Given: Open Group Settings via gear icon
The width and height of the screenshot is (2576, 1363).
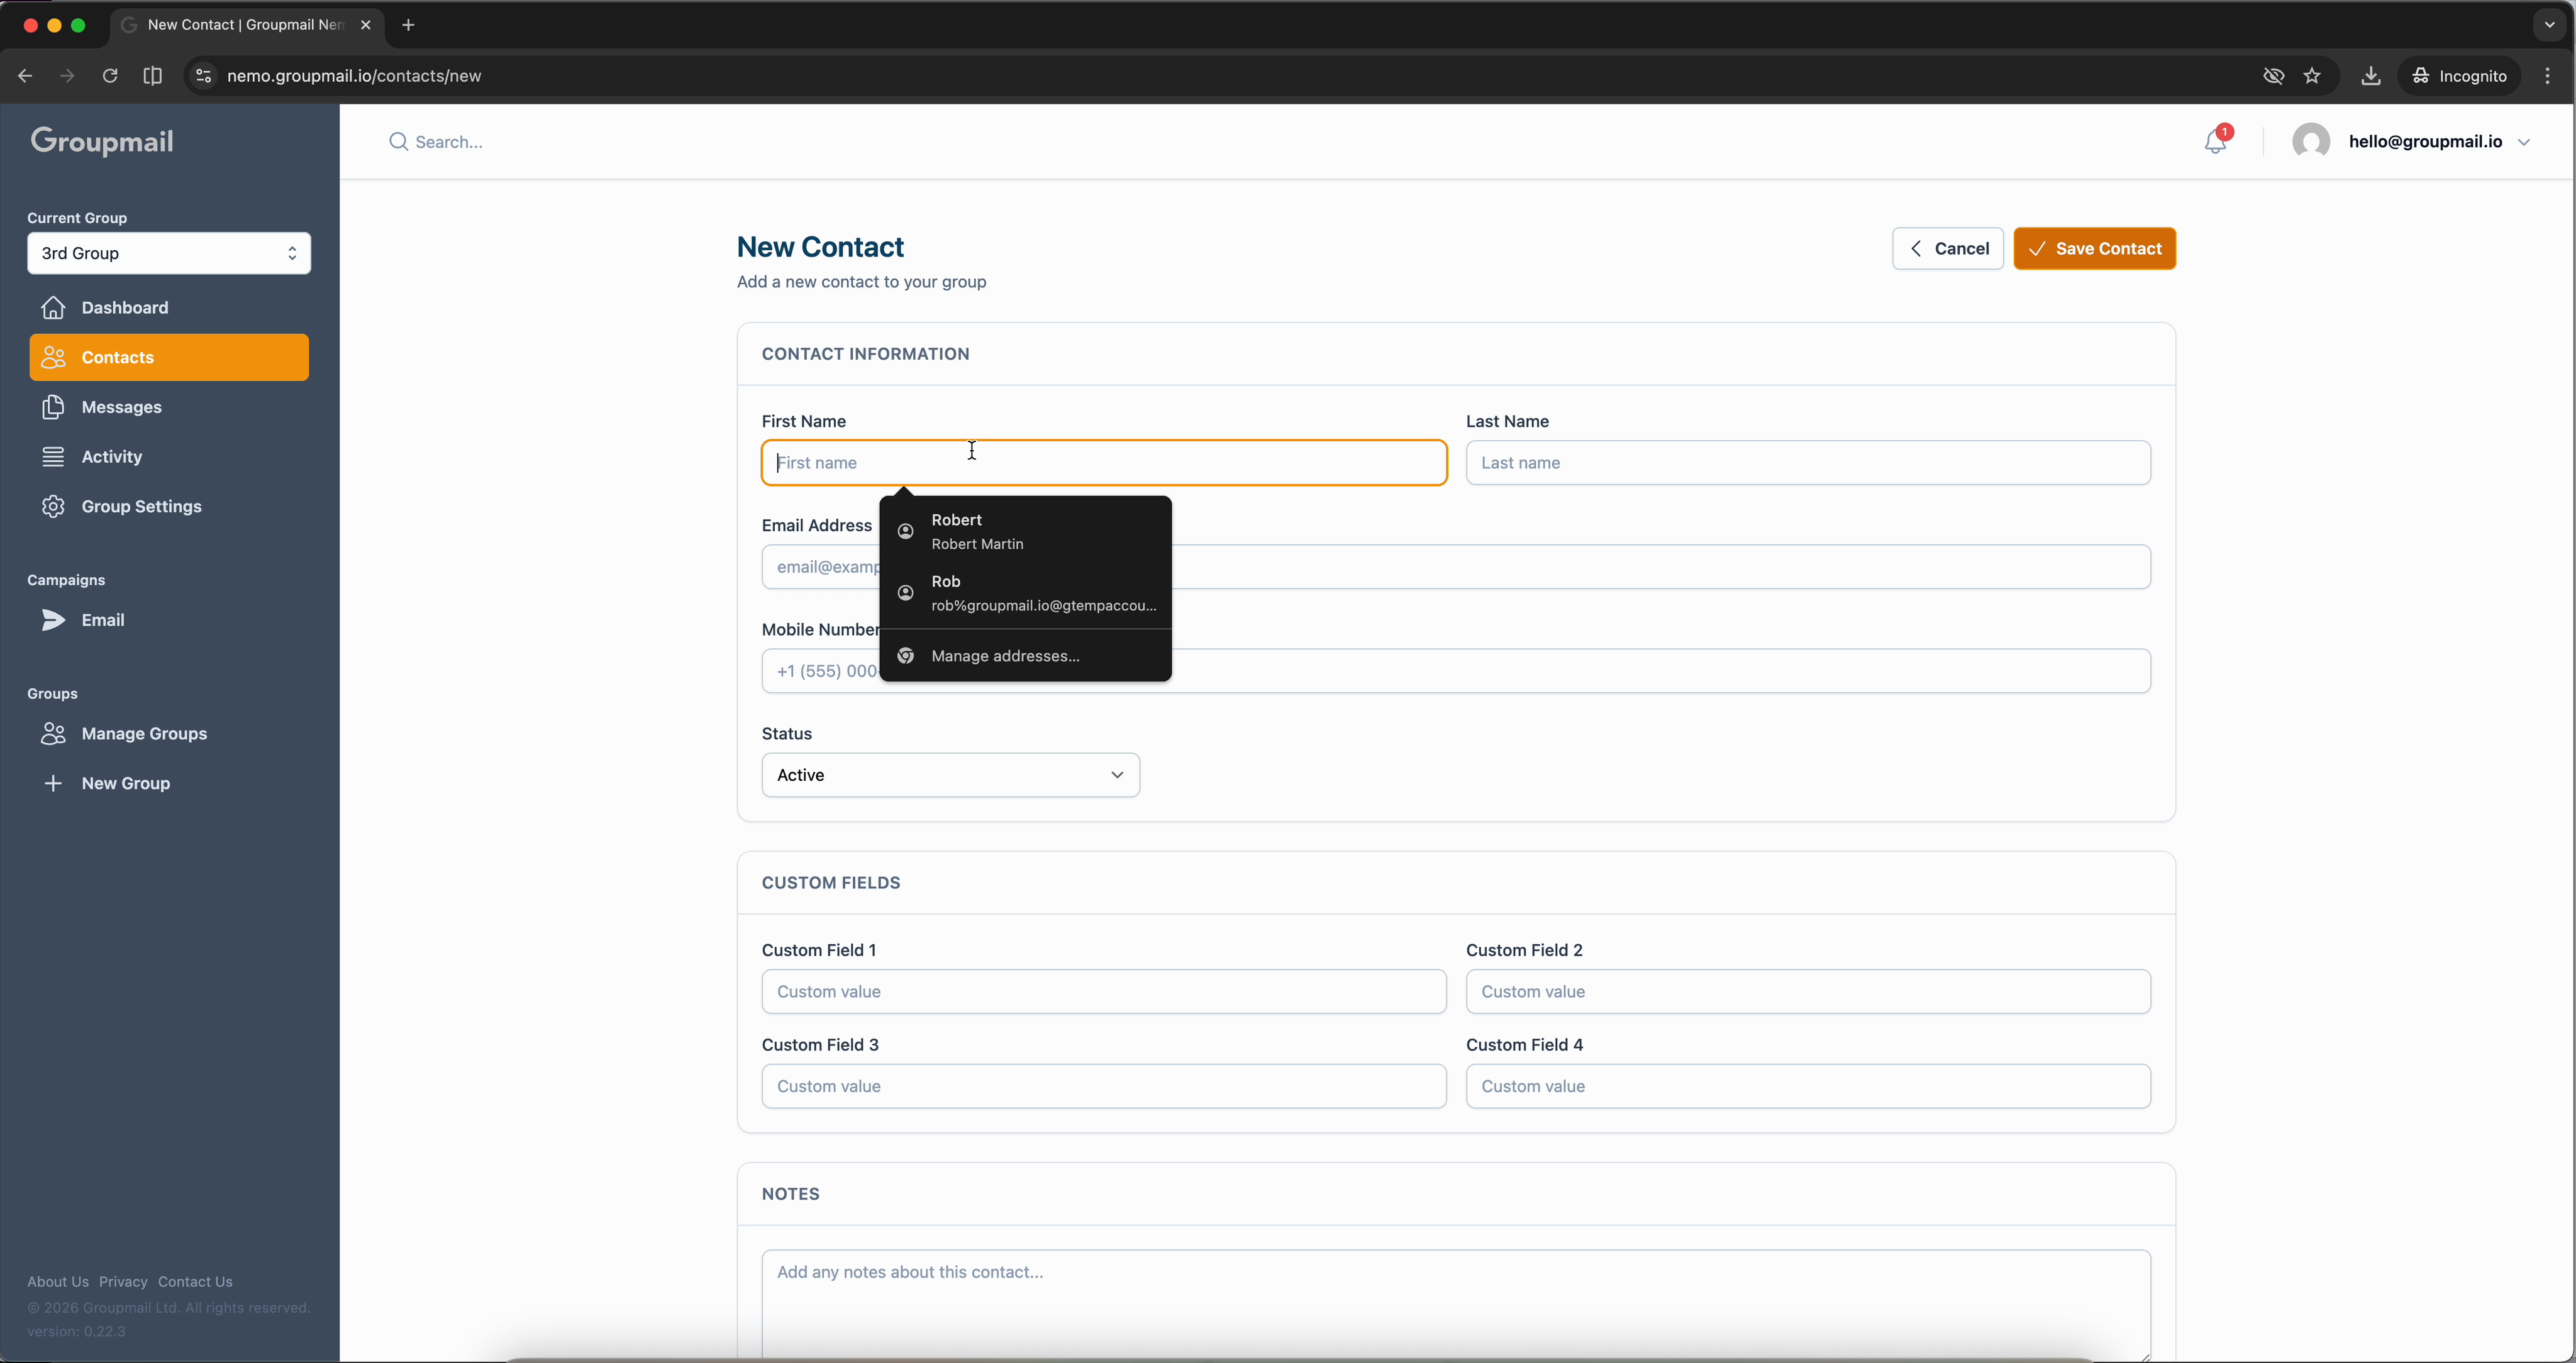Looking at the screenshot, I should [54, 507].
